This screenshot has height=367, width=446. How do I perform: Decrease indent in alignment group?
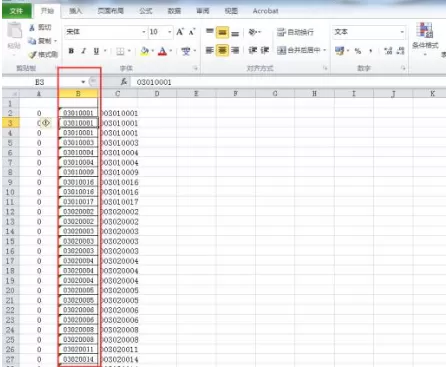[x=253, y=50]
